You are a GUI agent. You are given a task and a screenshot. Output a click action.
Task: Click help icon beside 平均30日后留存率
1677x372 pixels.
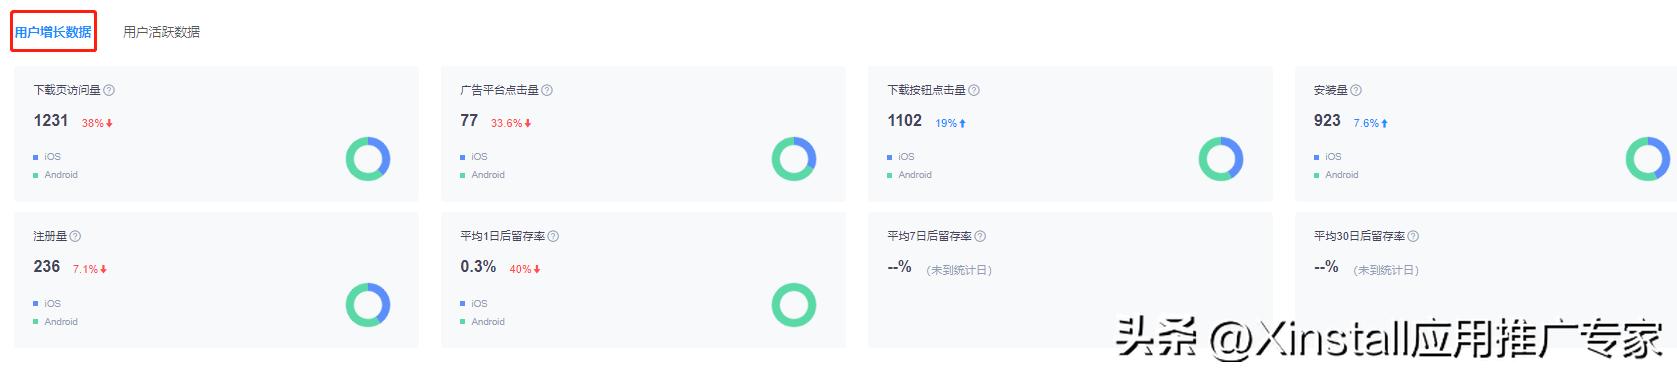click(x=1413, y=236)
